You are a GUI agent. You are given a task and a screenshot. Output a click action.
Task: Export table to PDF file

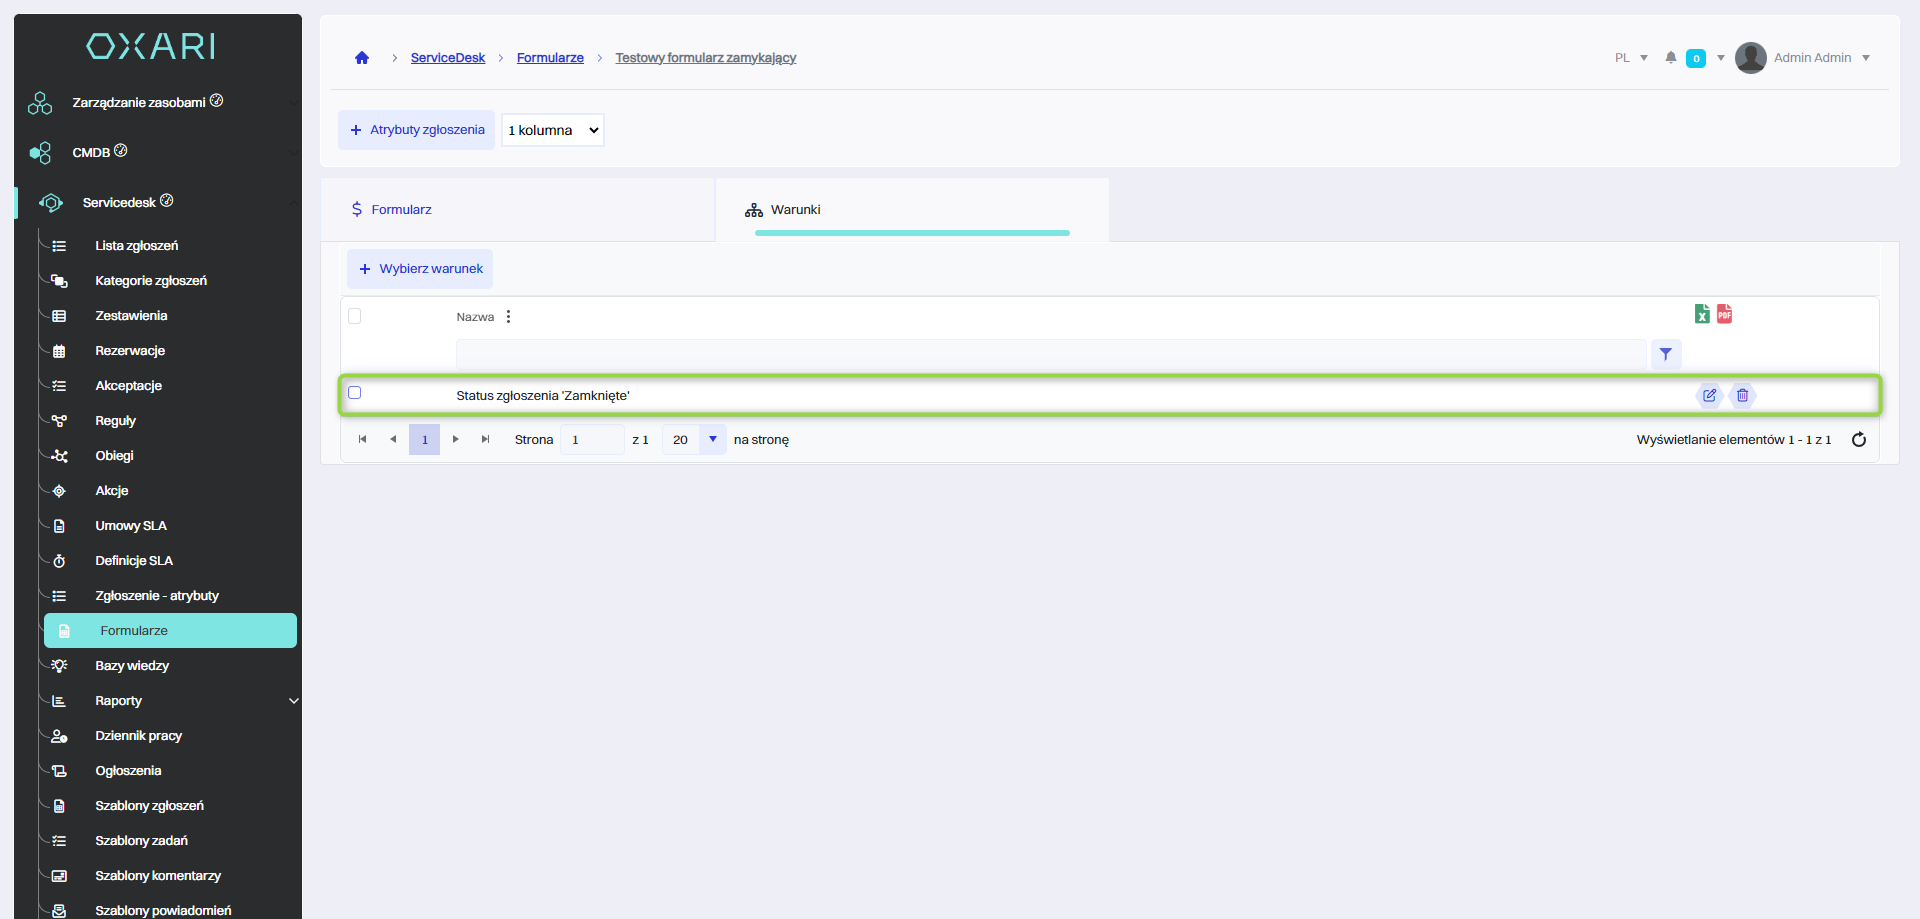pos(1724,314)
